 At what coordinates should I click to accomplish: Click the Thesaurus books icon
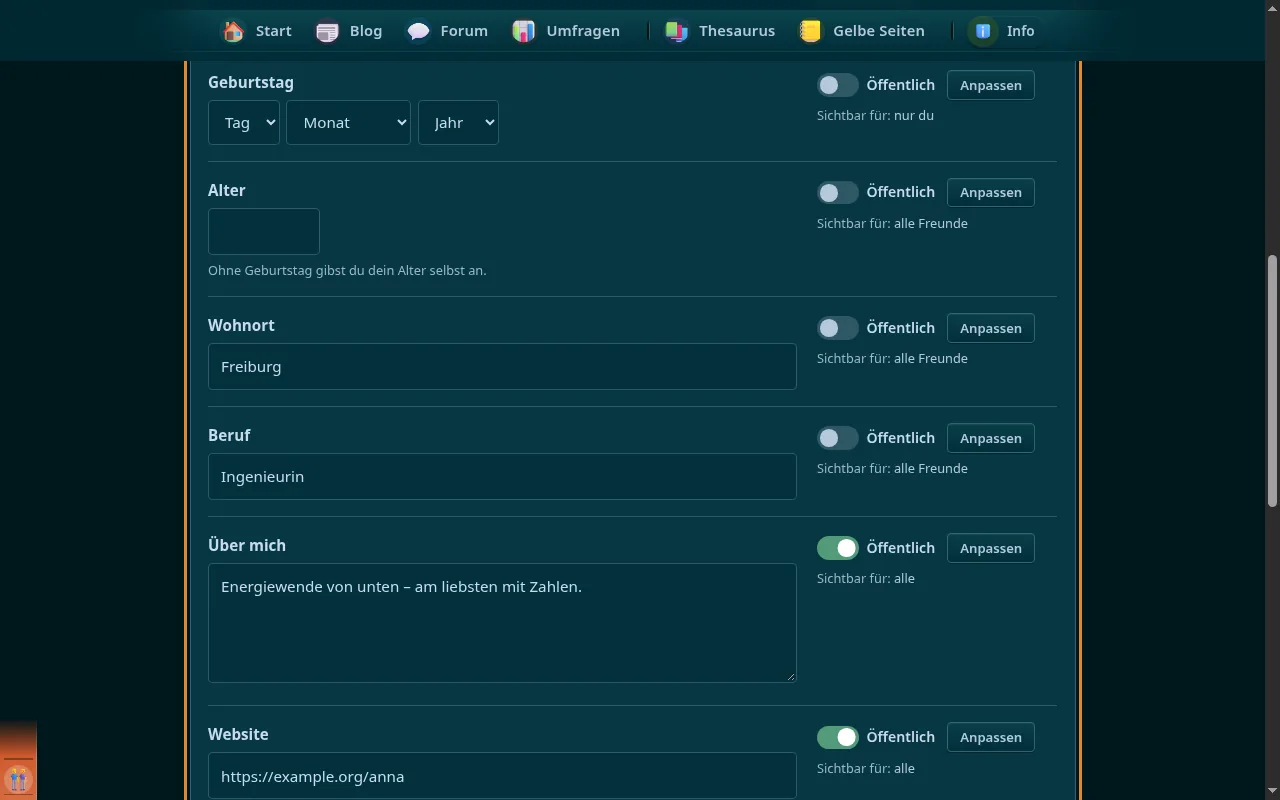point(677,31)
